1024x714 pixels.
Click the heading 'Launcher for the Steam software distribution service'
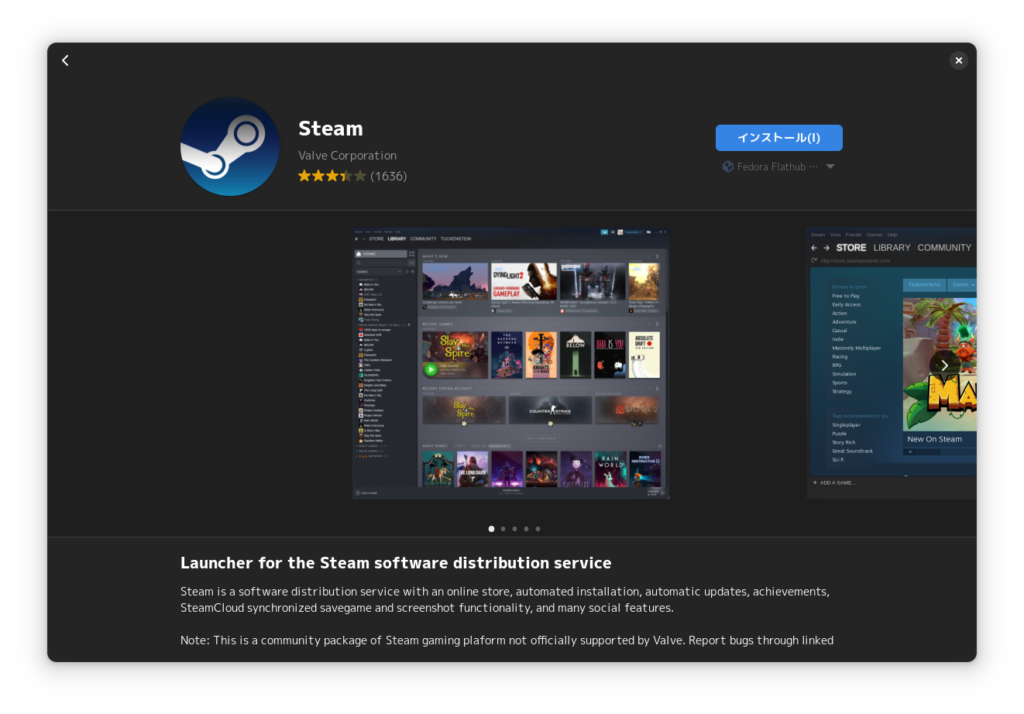point(396,563)
